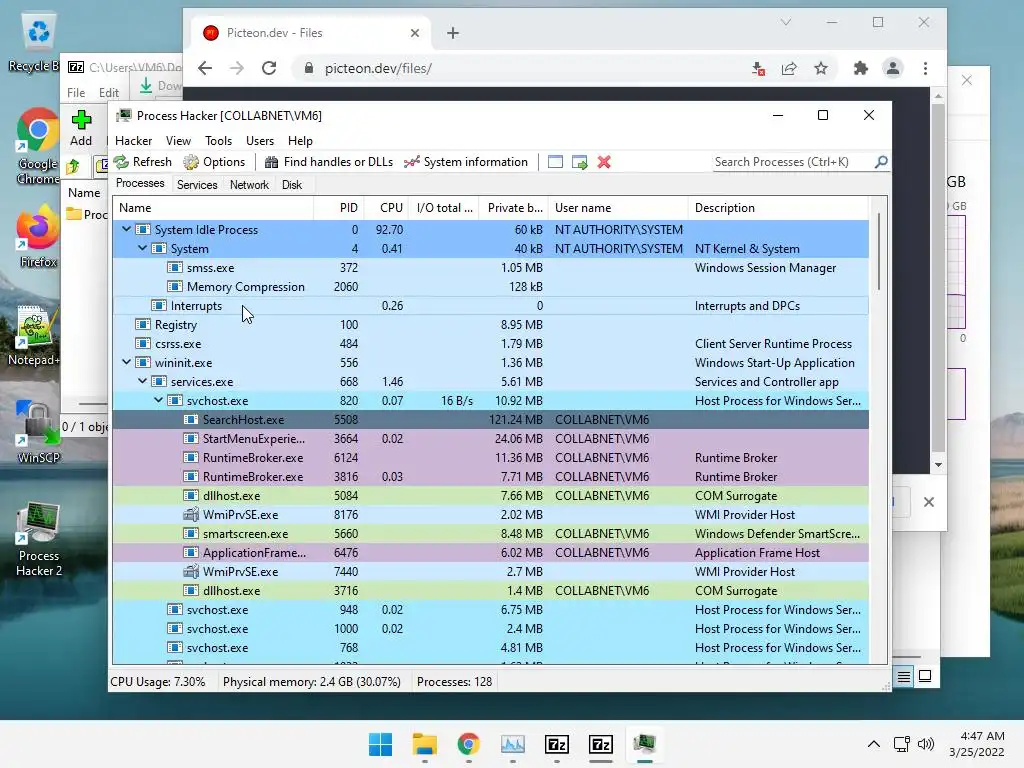Click the Refresh toolbar button
This screenshot has width=1024, height=768.
142,162
